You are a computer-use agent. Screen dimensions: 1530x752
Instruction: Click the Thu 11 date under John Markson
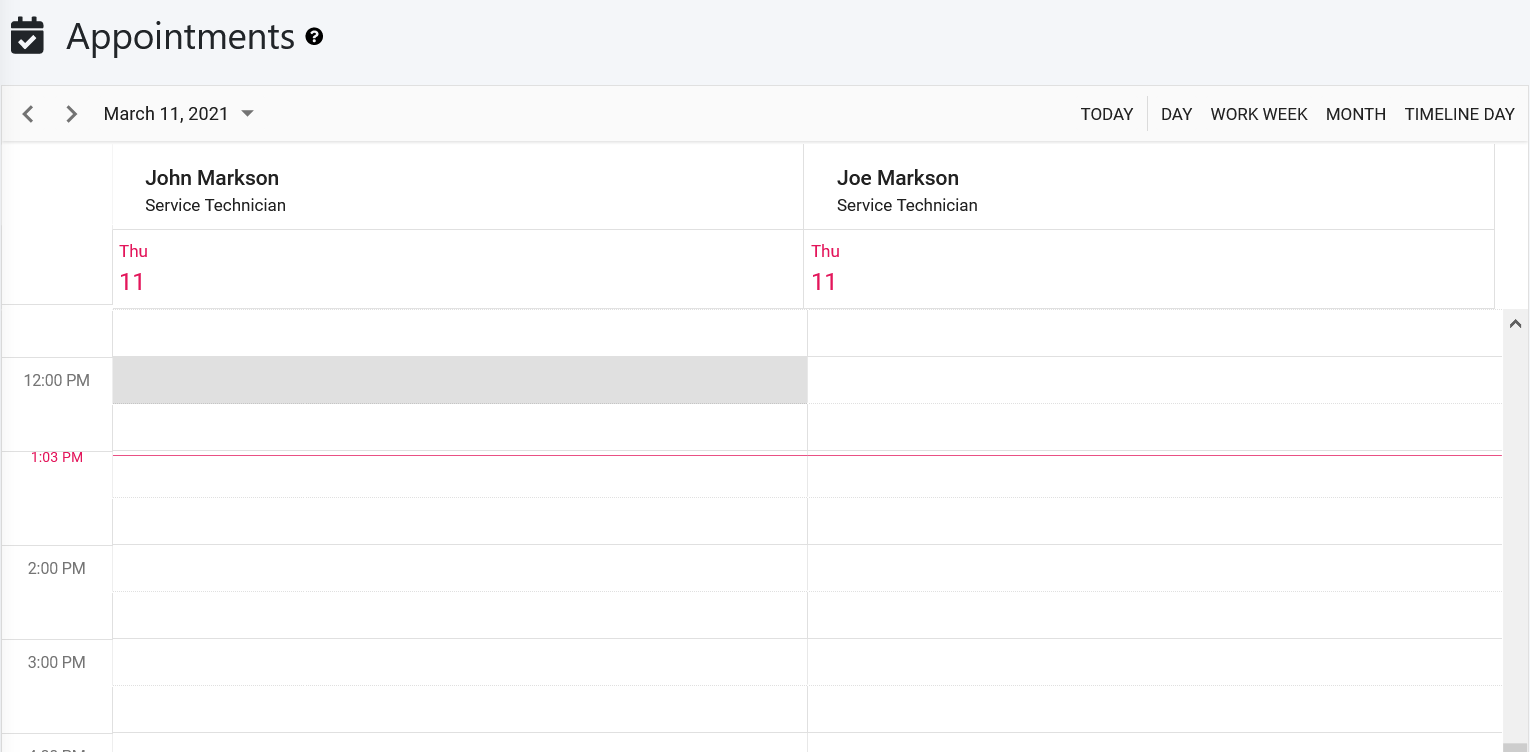132,270
